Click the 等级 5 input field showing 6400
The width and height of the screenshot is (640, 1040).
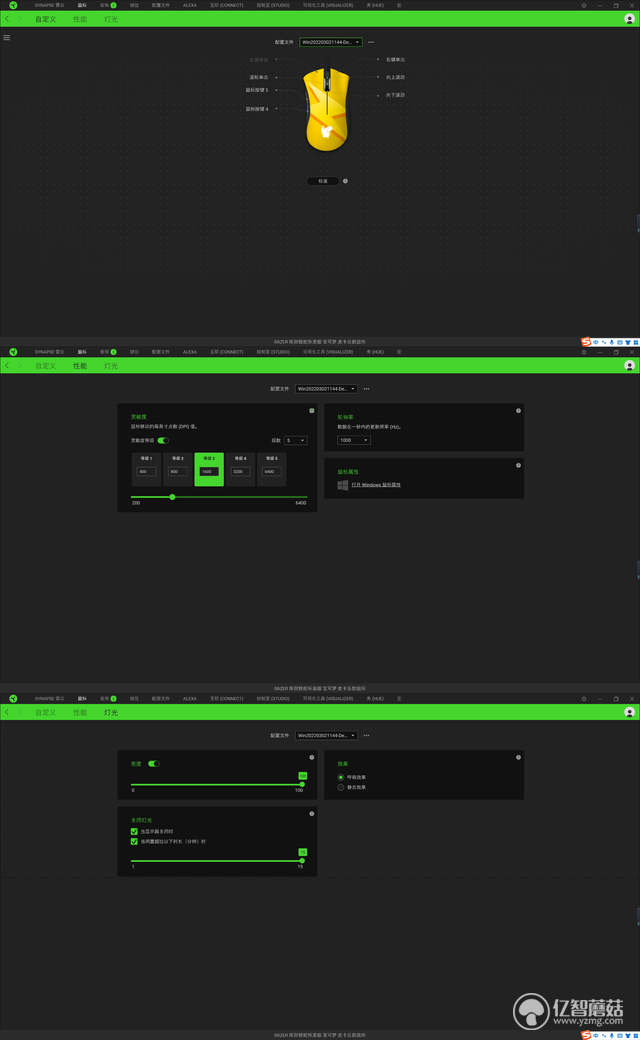(272, 472)
